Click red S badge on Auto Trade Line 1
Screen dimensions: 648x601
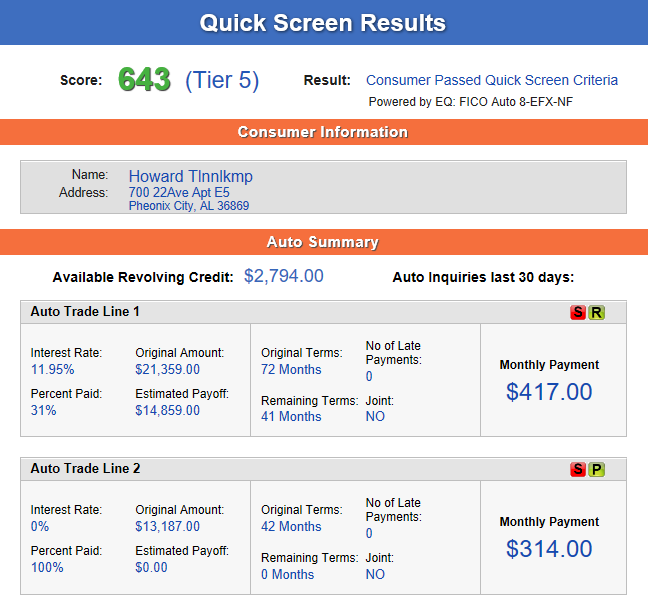578,313
